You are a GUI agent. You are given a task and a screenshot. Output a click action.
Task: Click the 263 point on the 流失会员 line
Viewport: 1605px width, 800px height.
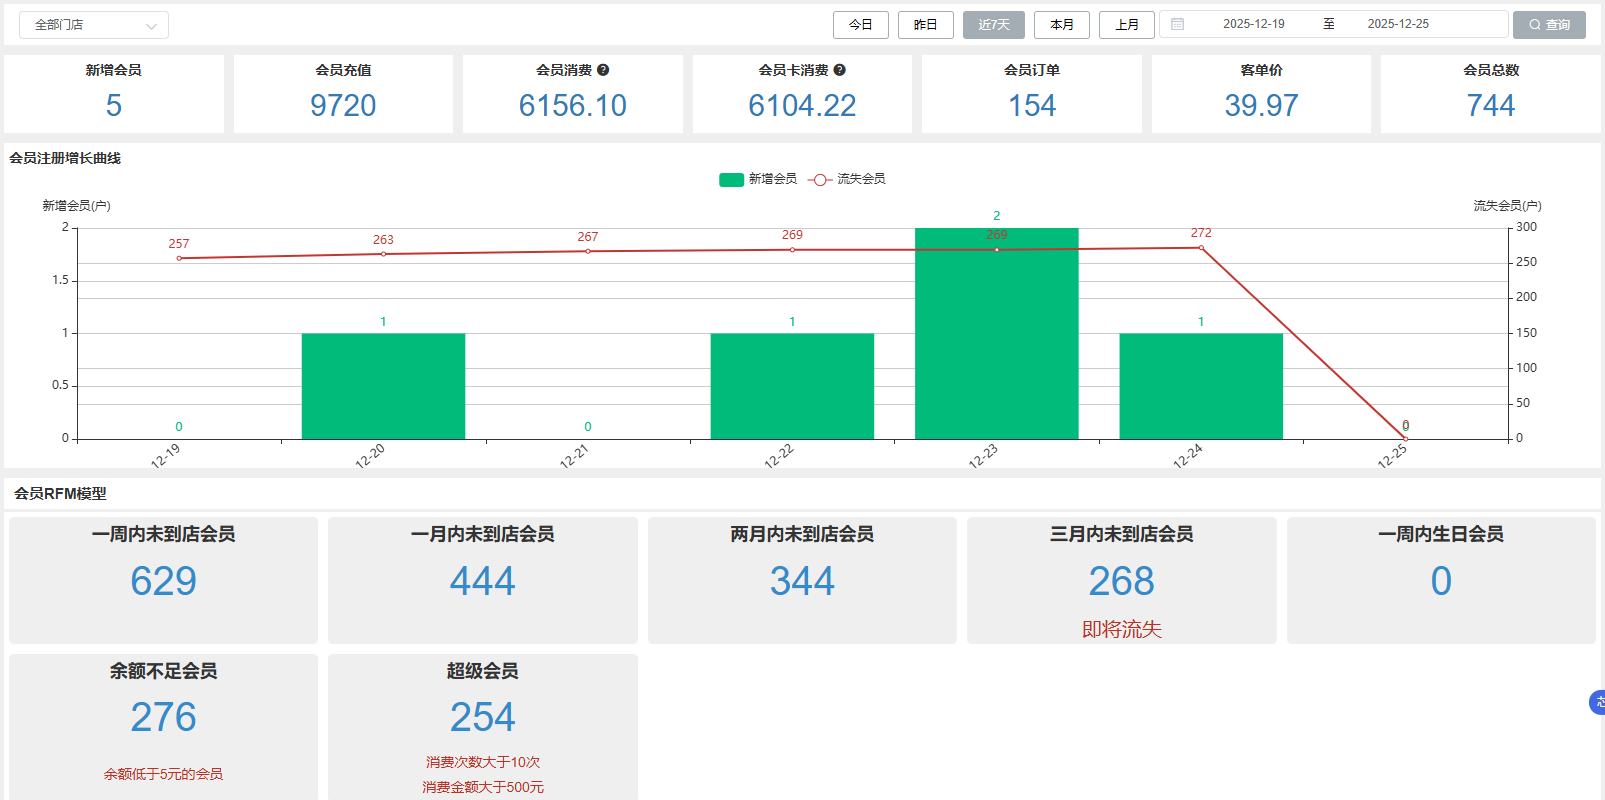[383, 254]
